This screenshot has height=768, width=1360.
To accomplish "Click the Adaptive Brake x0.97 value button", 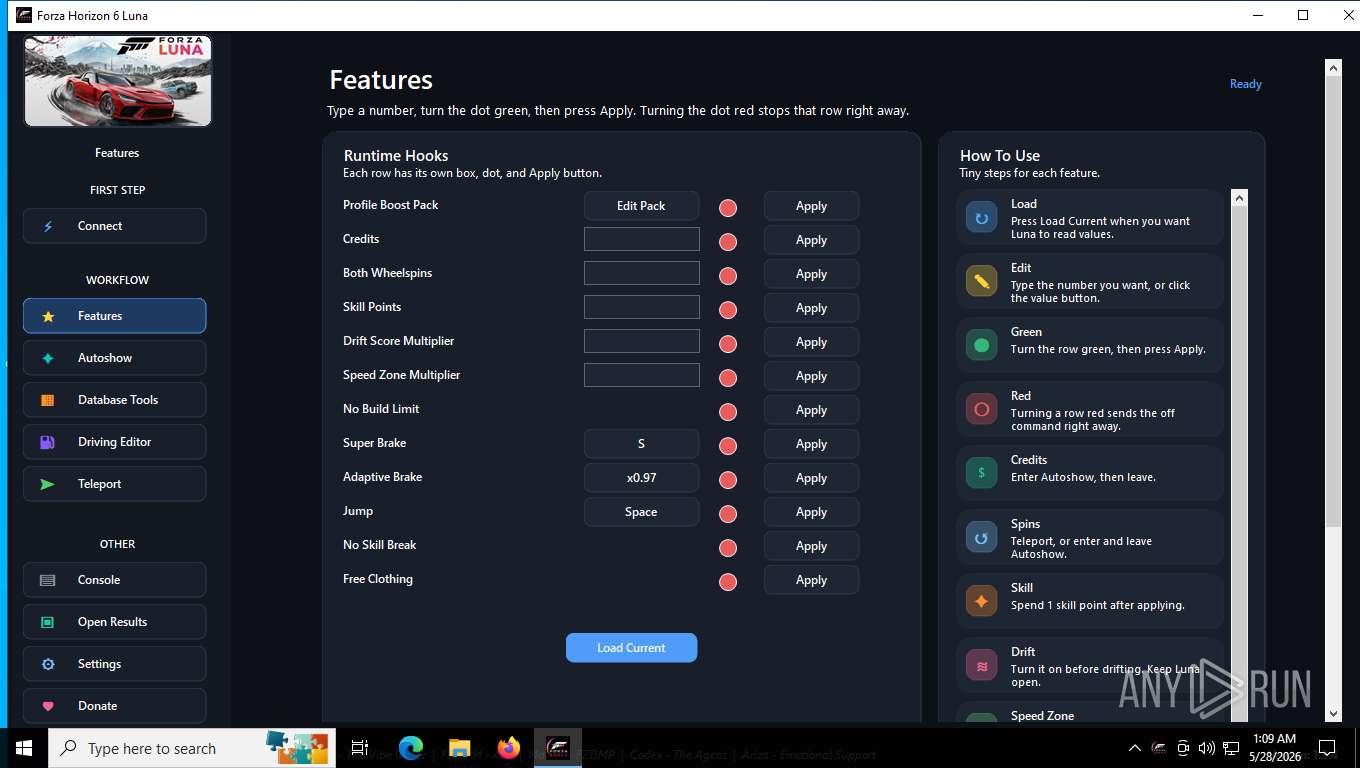I will click(x=641, y=478).
